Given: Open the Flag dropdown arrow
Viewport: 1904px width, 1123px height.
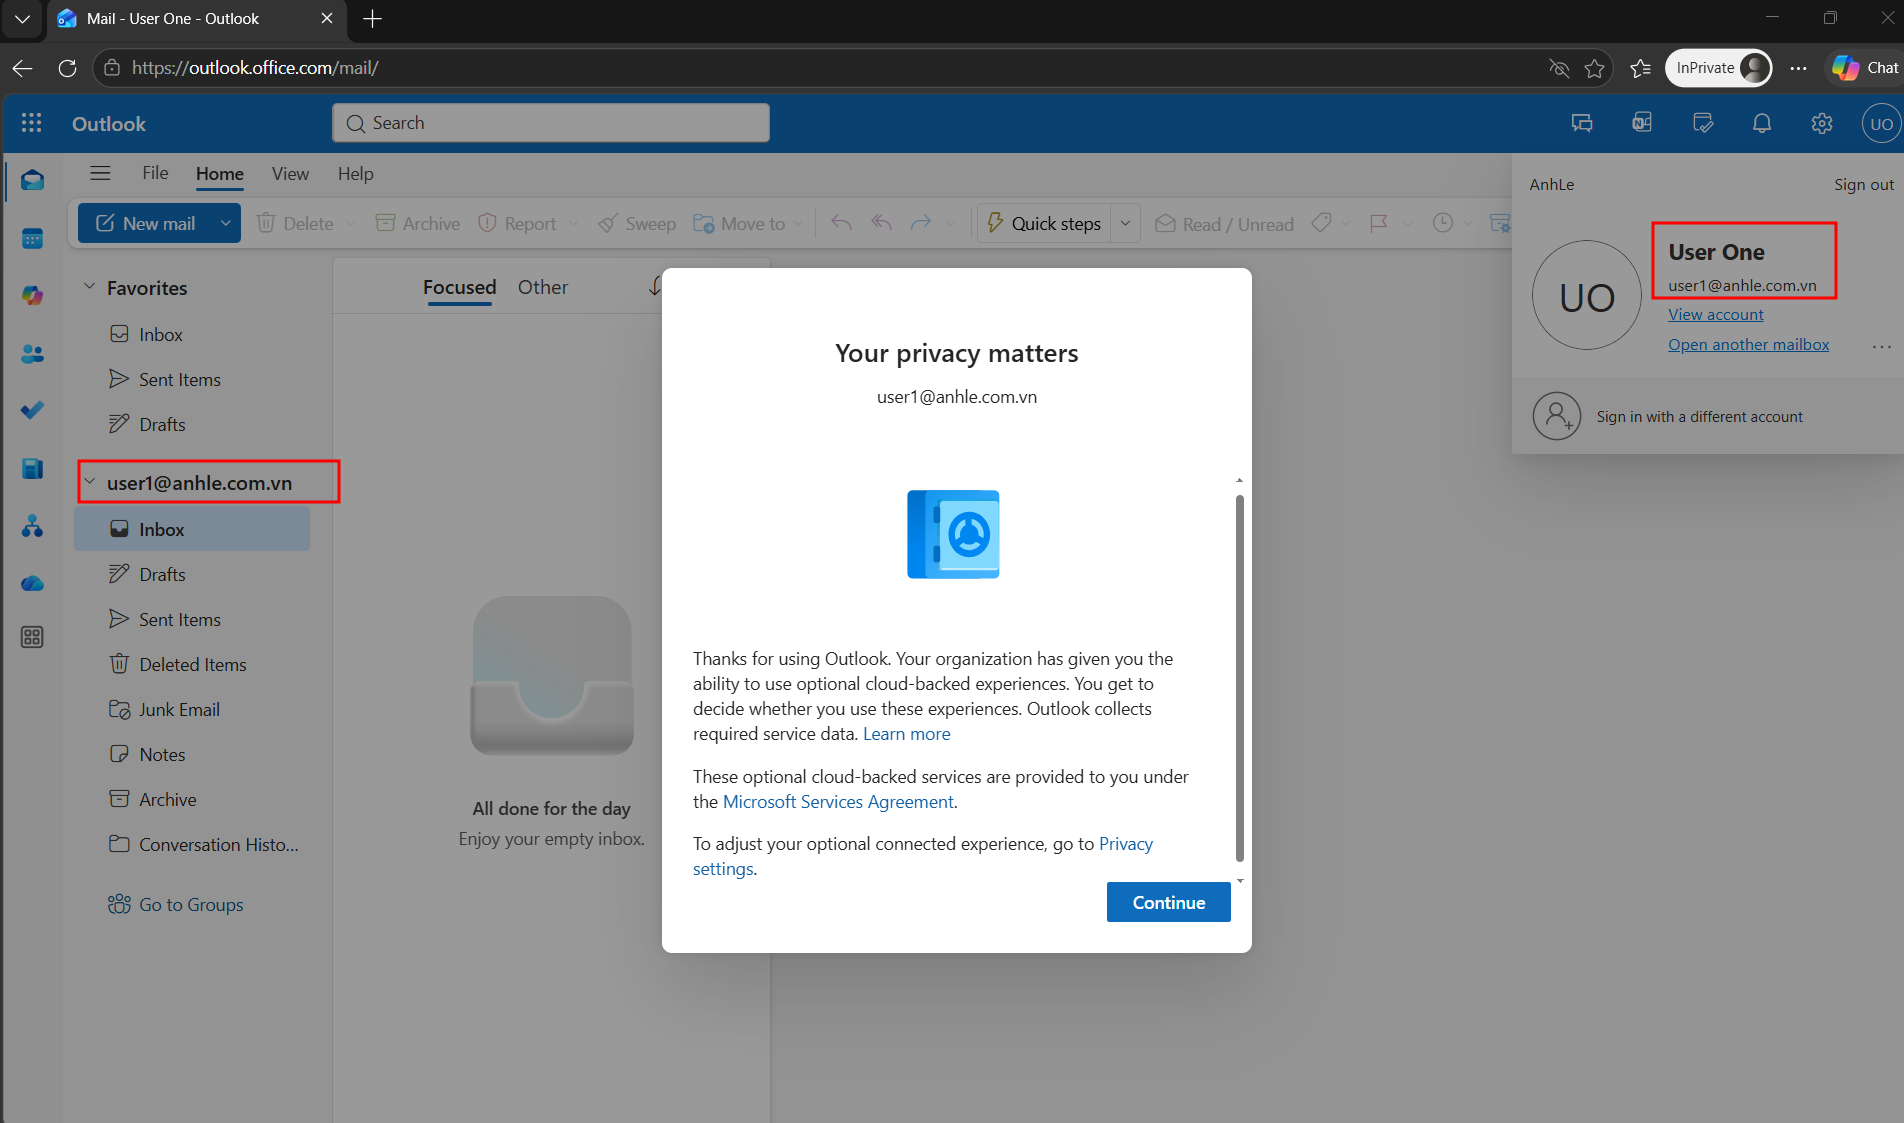Looking at the screenshot, I should [x=1407, y=223].
